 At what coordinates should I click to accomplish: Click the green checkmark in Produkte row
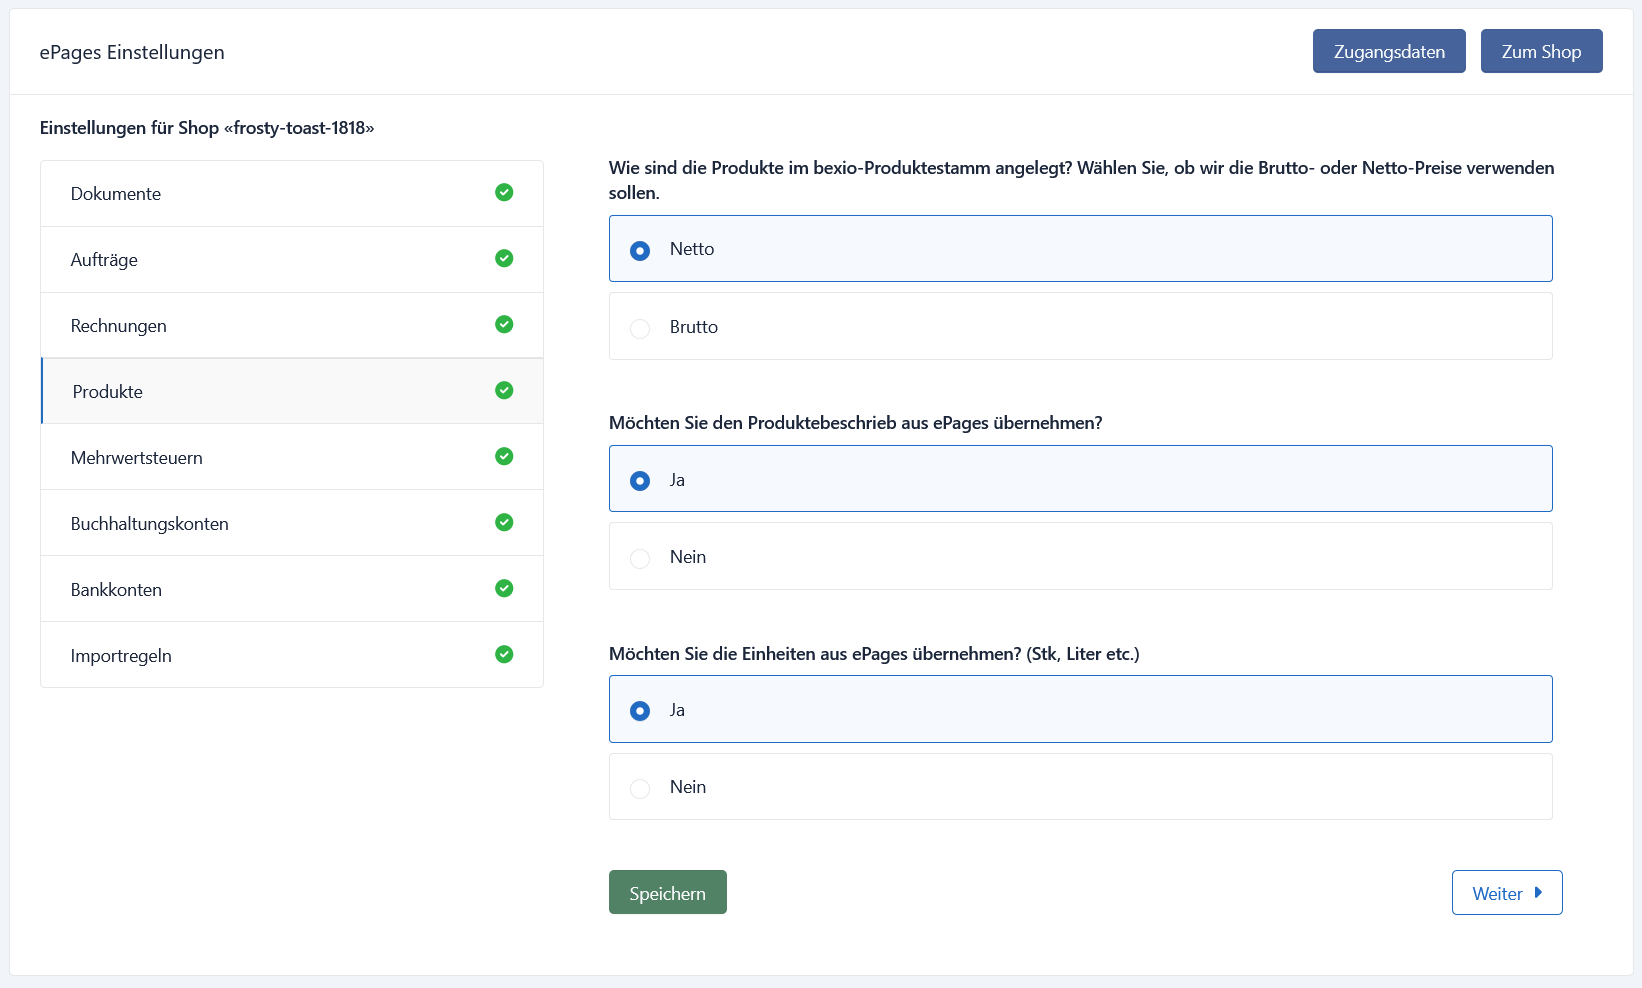(x=504, y=390)
